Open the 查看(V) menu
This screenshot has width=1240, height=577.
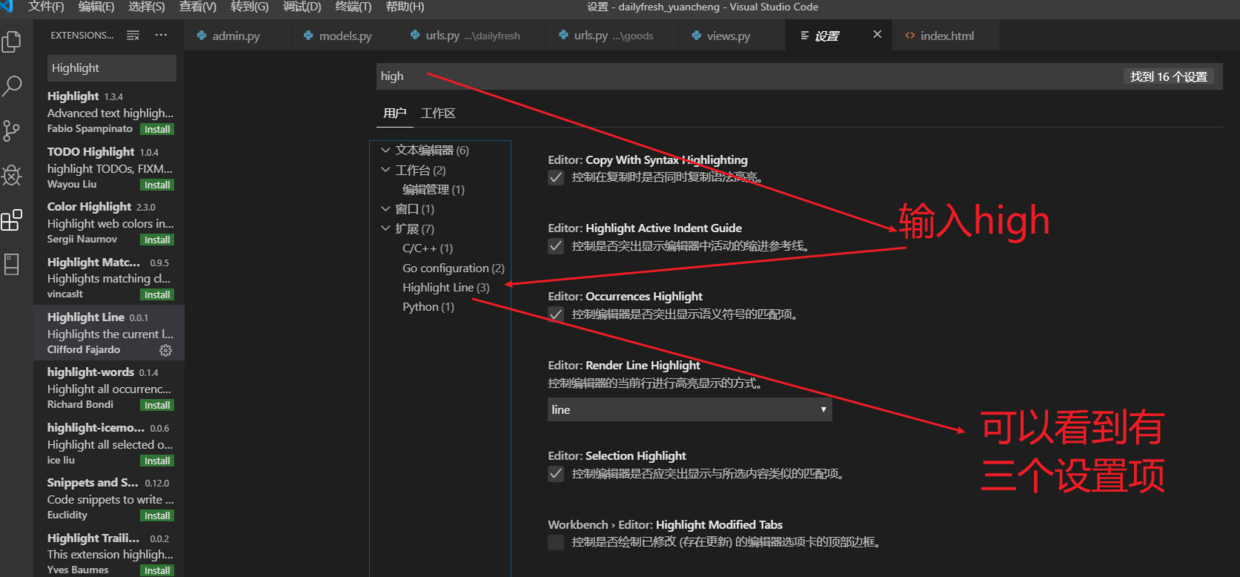click(x=198, y=7)
